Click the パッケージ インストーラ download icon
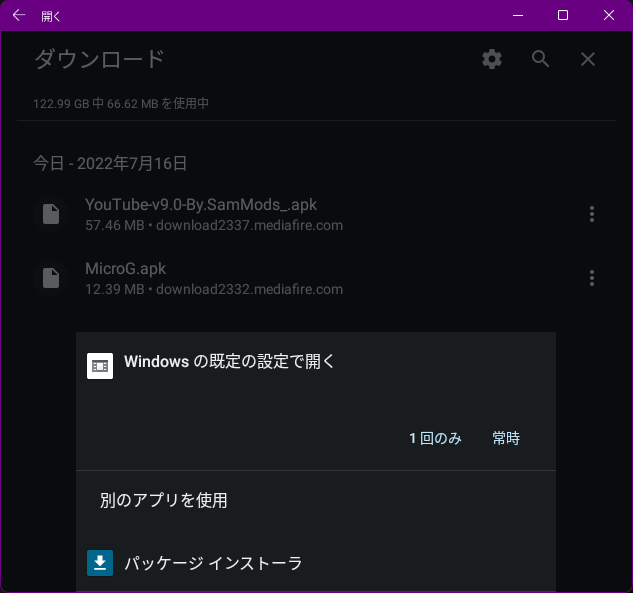Image resolution: width=633 pixels, height=593 pixels. (100, 563)
